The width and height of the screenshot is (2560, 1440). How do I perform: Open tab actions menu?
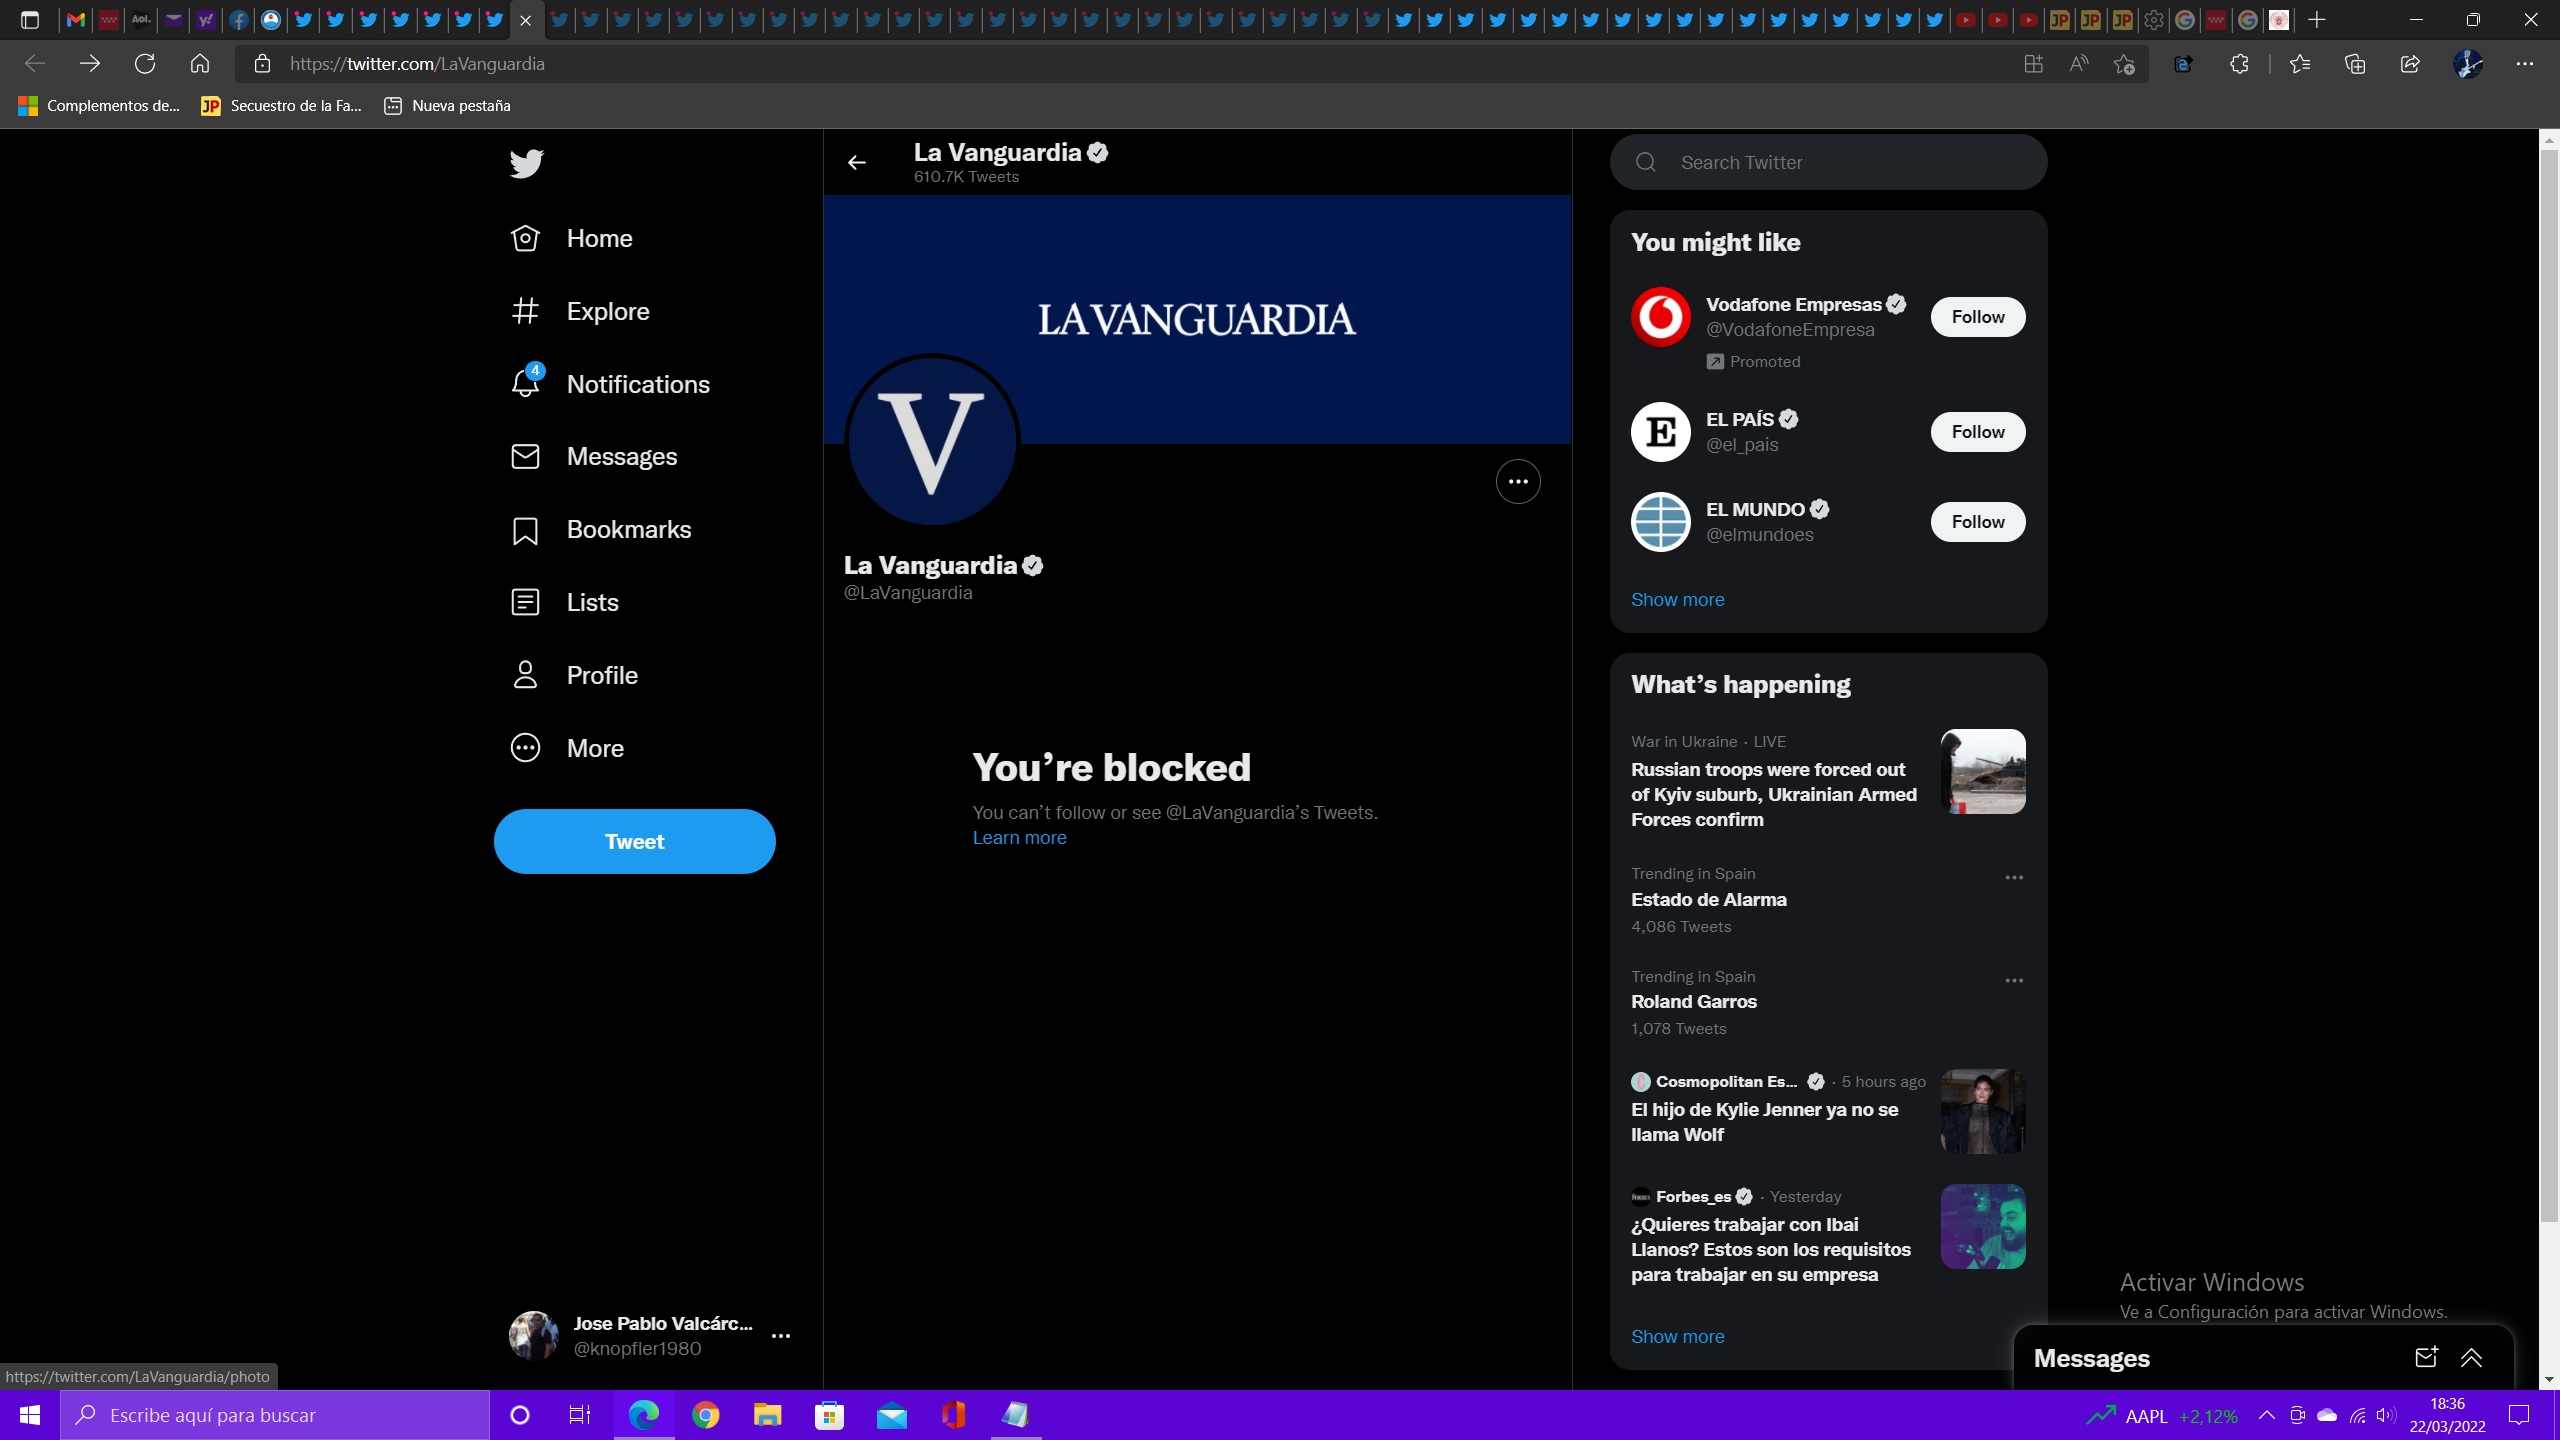30,20
